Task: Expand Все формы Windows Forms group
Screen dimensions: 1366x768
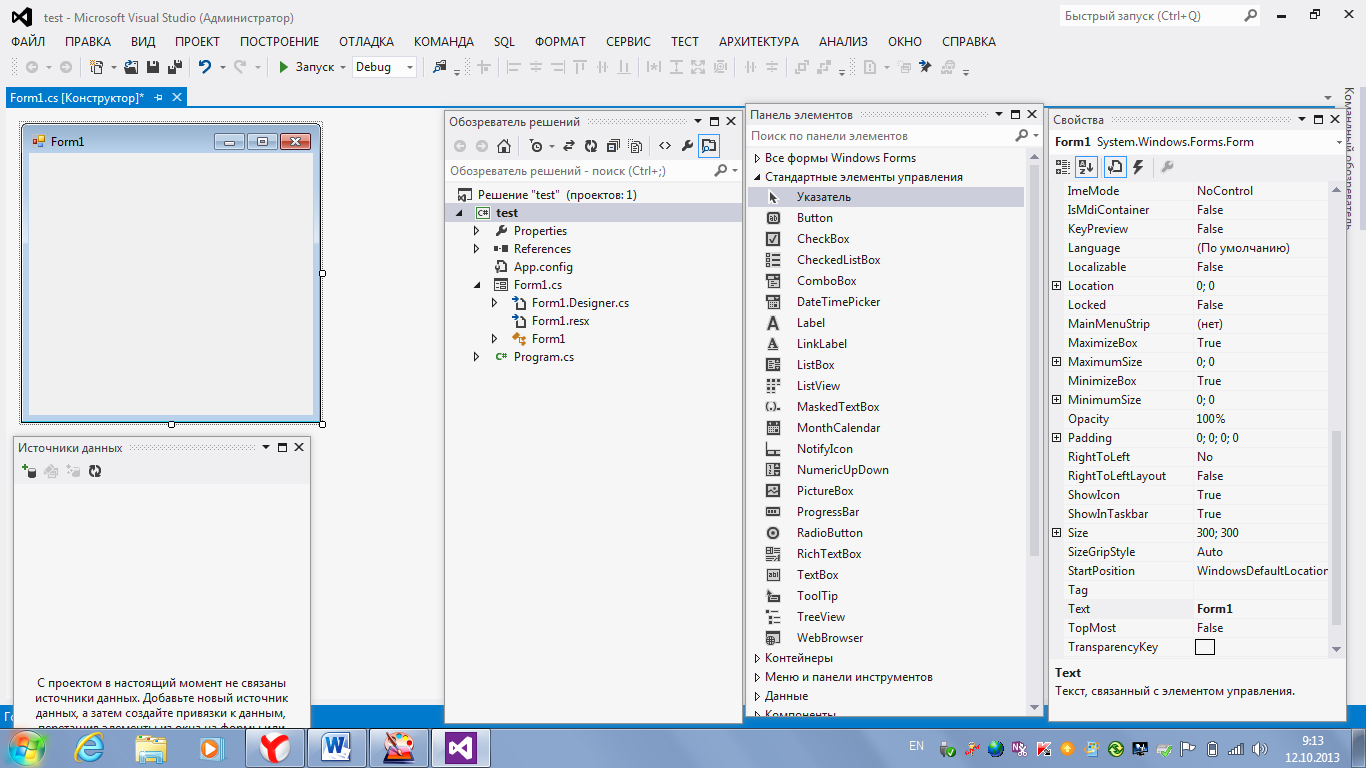Action: click(757, 158)
